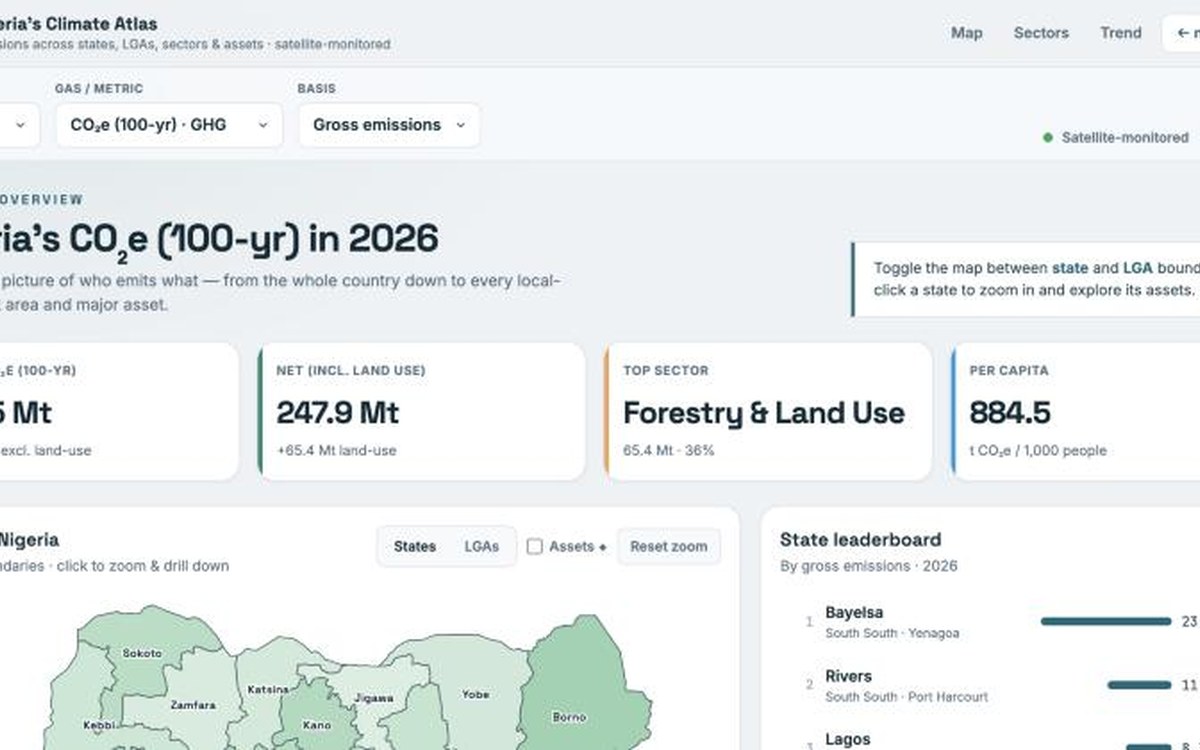Enable the Assets checkbox
Viewport: 1200px width, 750px height.
(535, 547)
